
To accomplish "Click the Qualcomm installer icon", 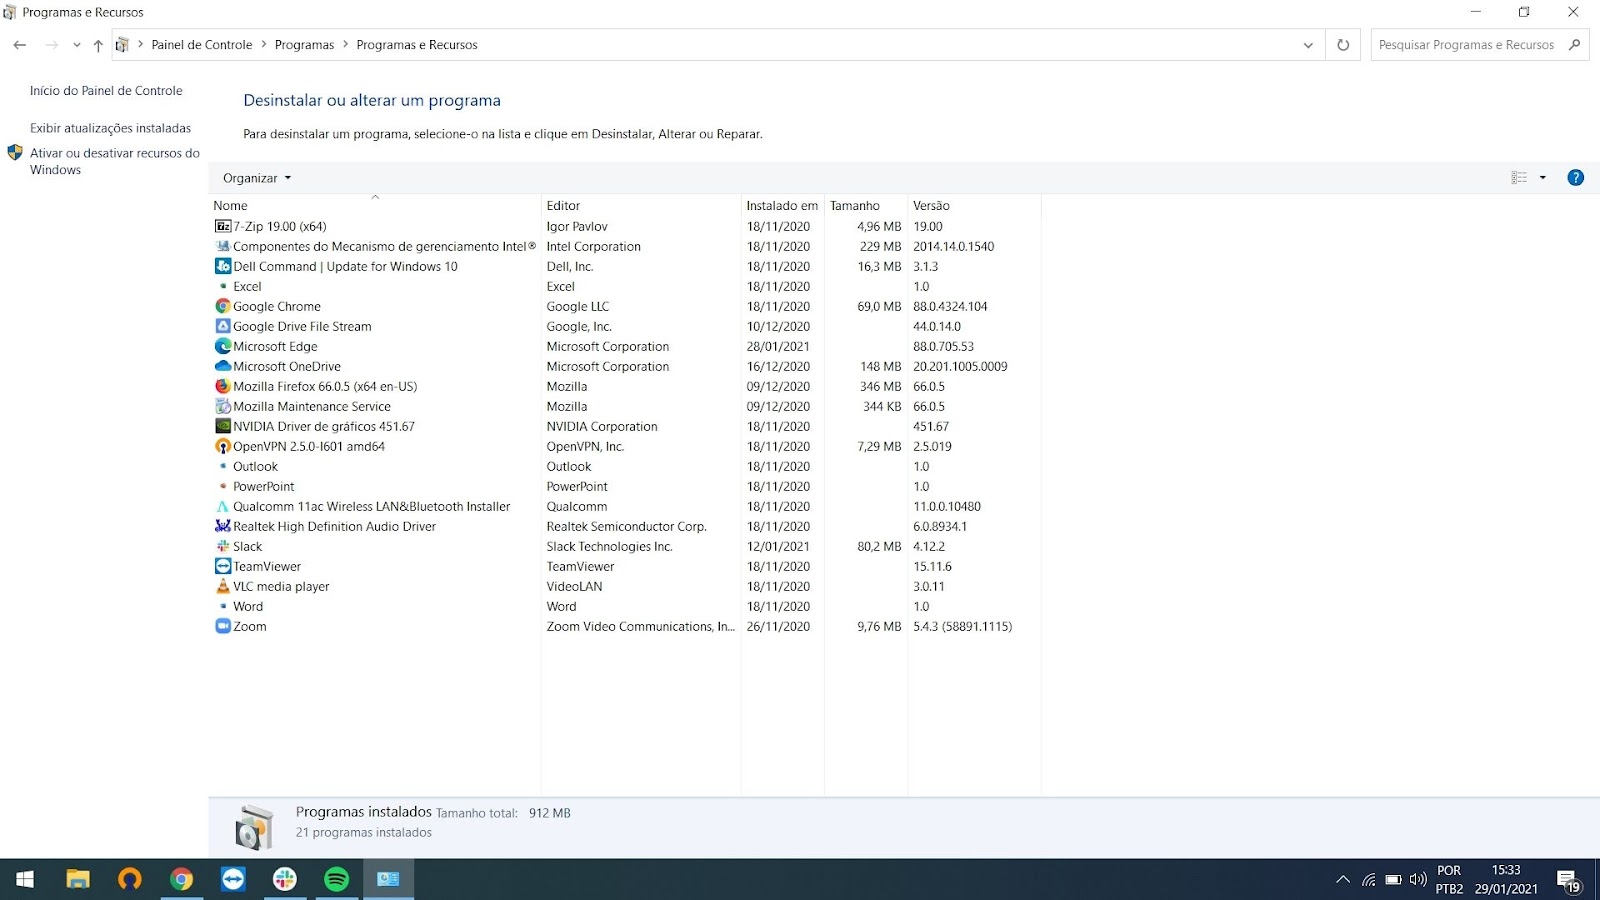I will pos(223,506).
